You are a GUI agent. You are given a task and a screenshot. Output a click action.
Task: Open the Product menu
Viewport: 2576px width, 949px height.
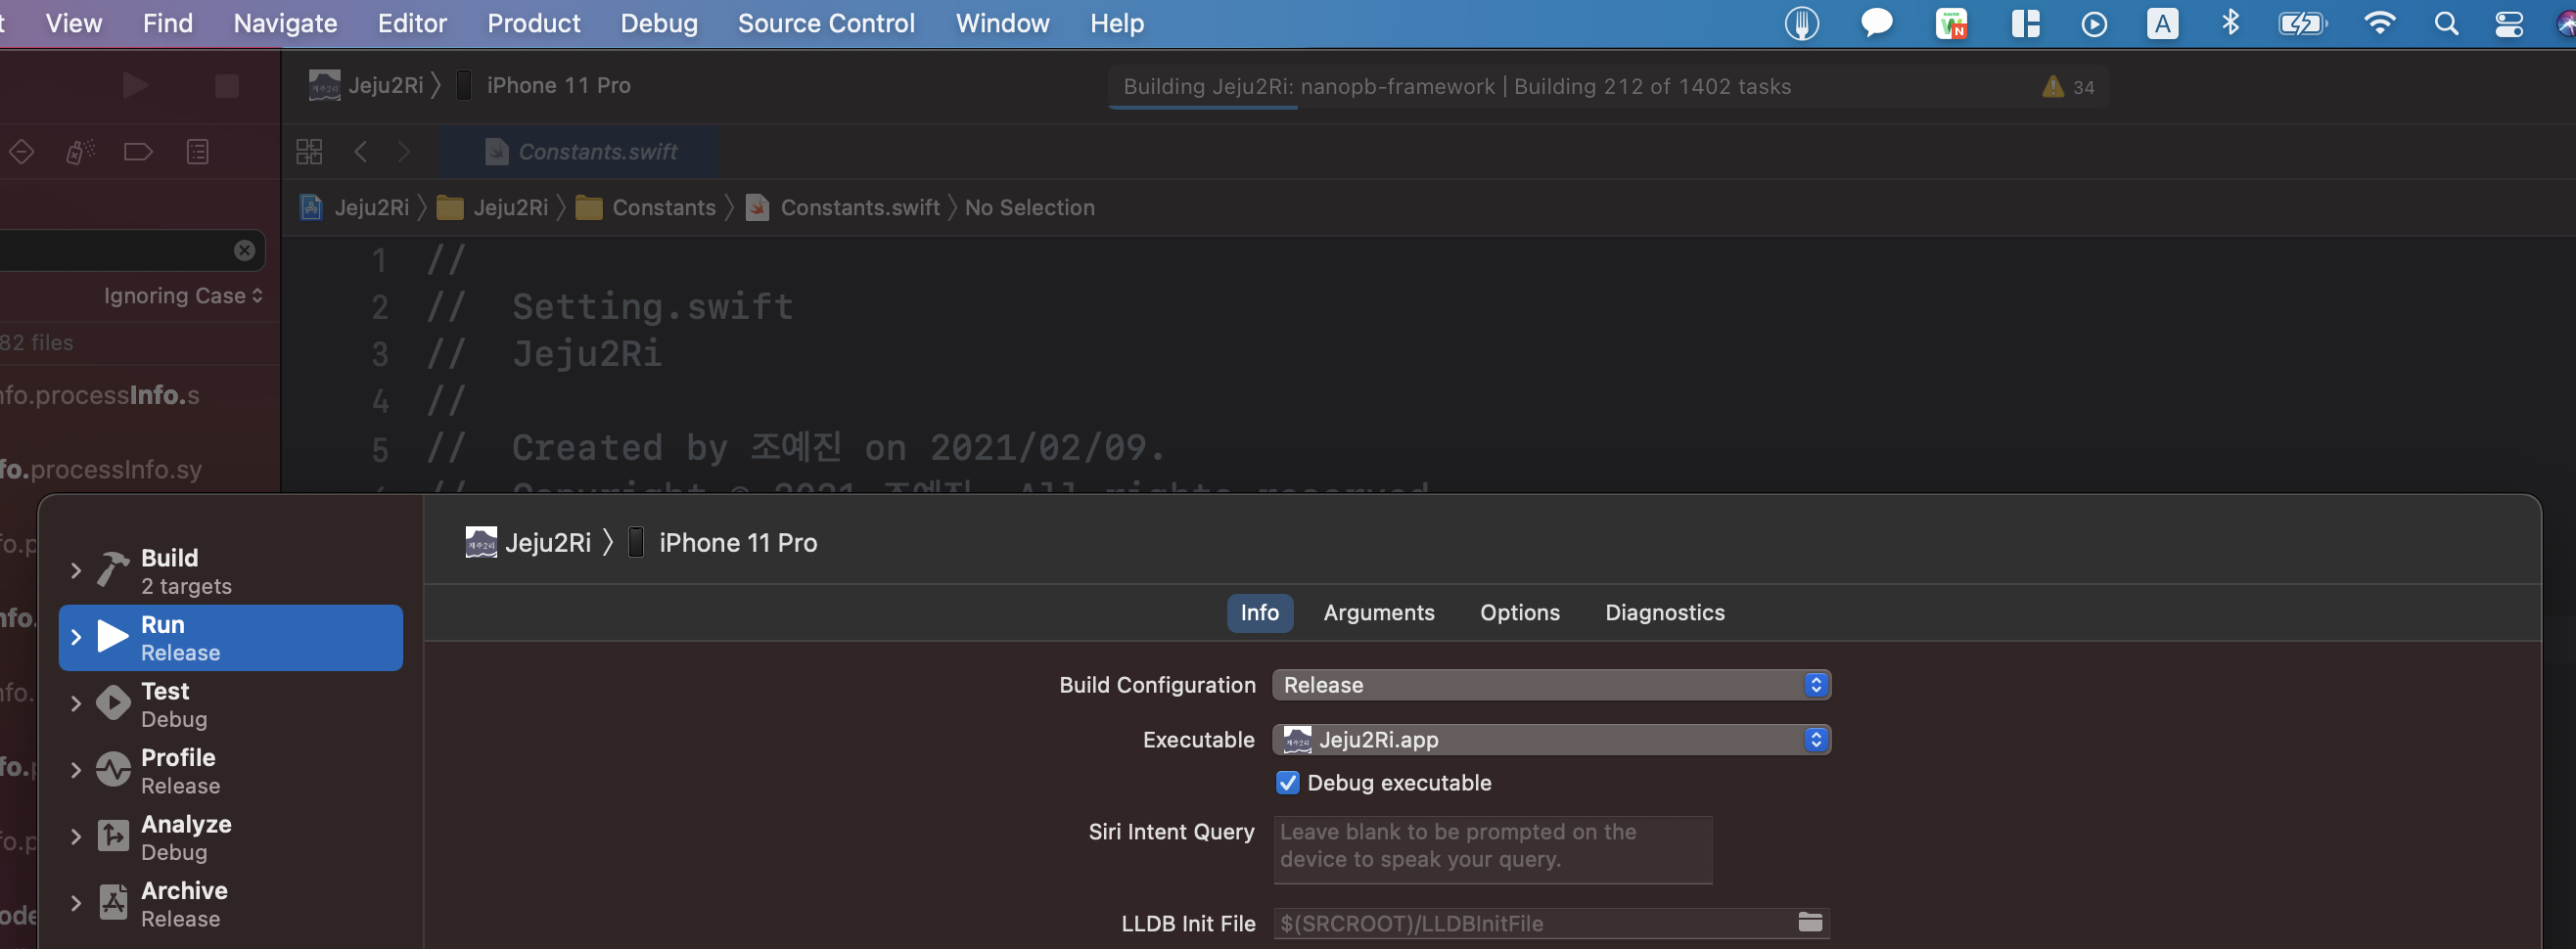(x=533, y=23)
